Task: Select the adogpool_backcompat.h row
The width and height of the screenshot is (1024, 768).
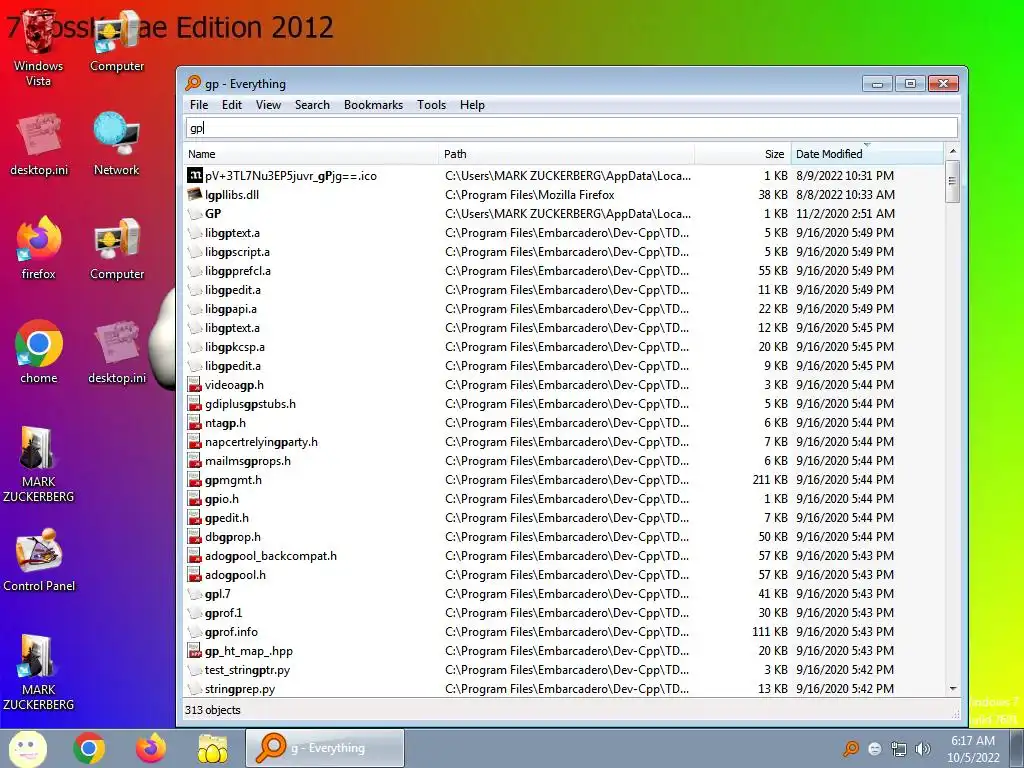Action: tap(564, 556)
